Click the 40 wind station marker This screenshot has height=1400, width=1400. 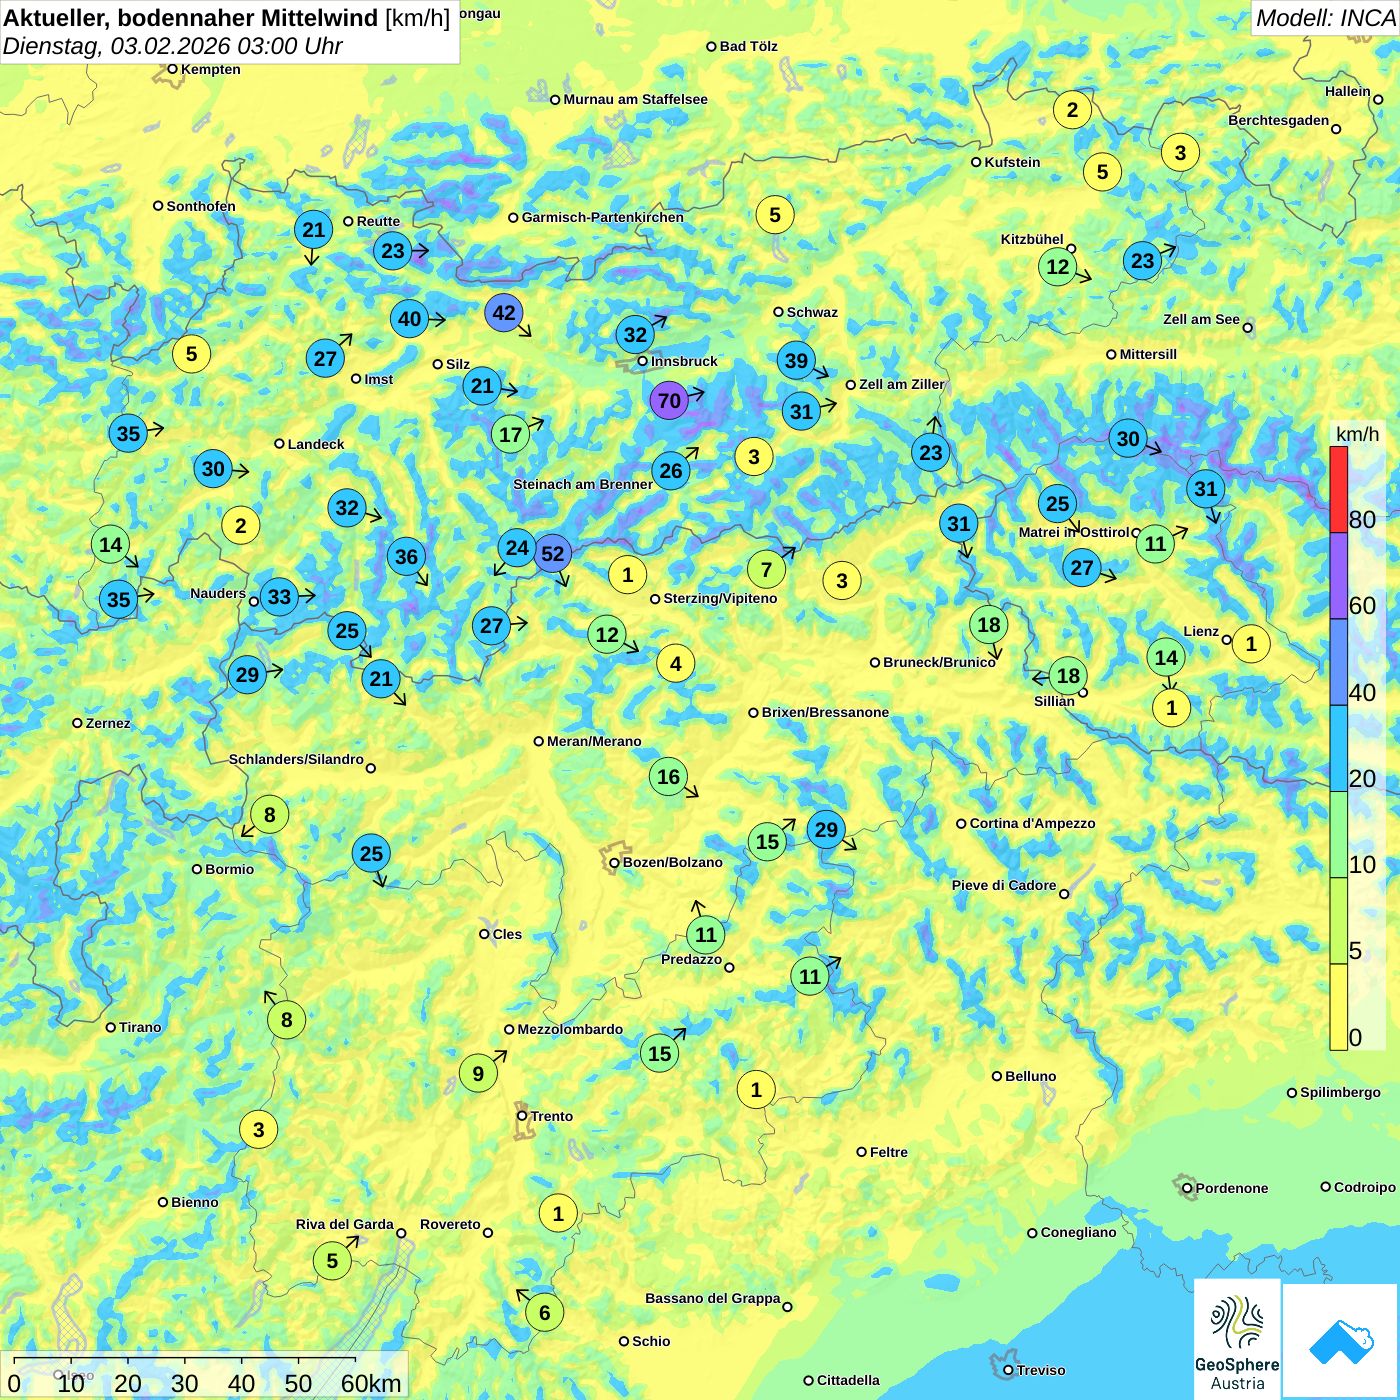[x=410, y=319]
